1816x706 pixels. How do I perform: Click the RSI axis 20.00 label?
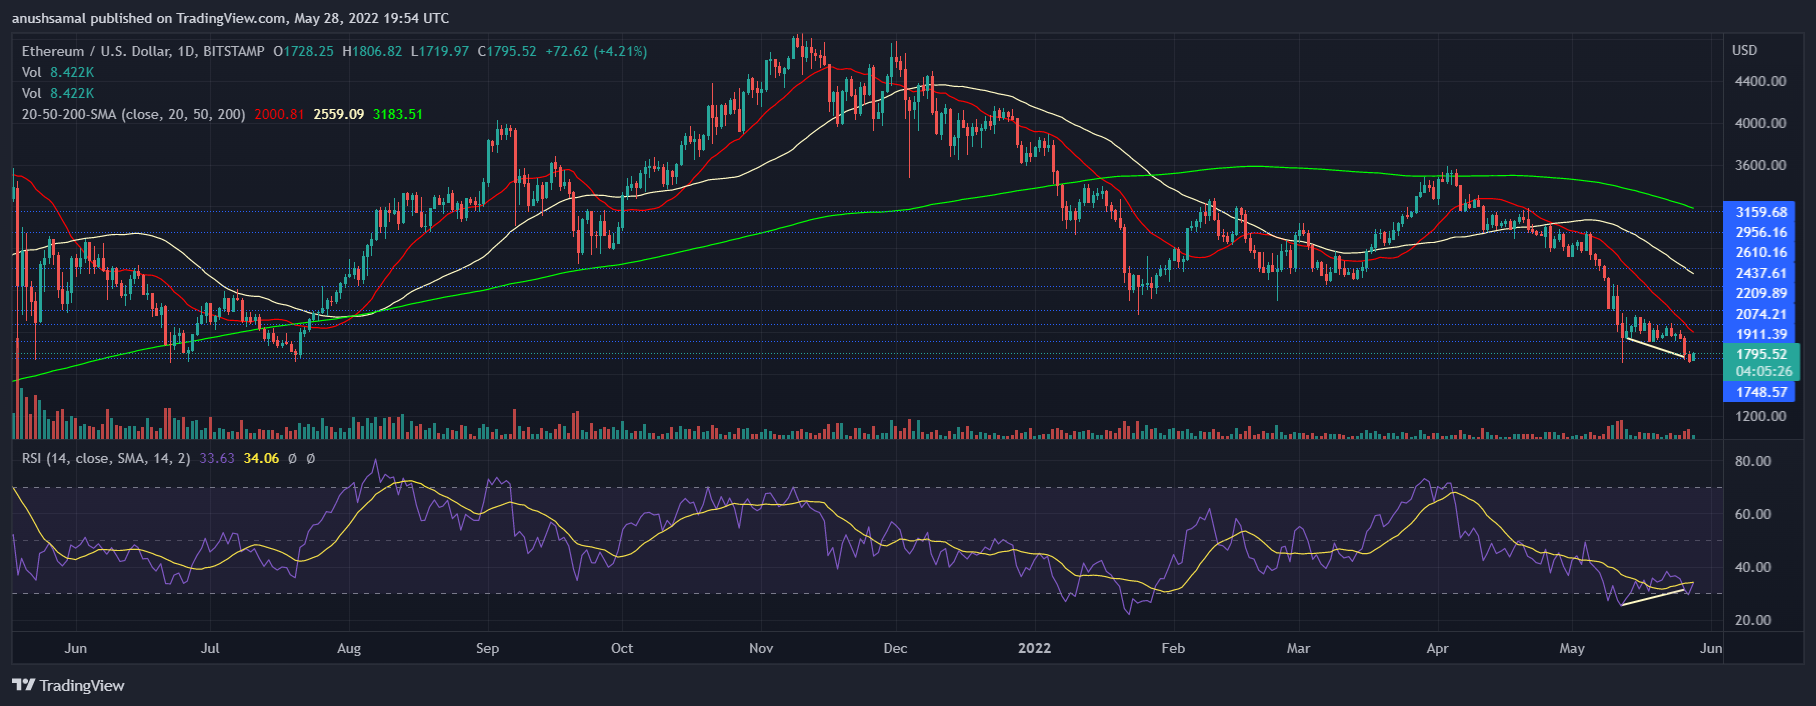[x=1753, y=620]
